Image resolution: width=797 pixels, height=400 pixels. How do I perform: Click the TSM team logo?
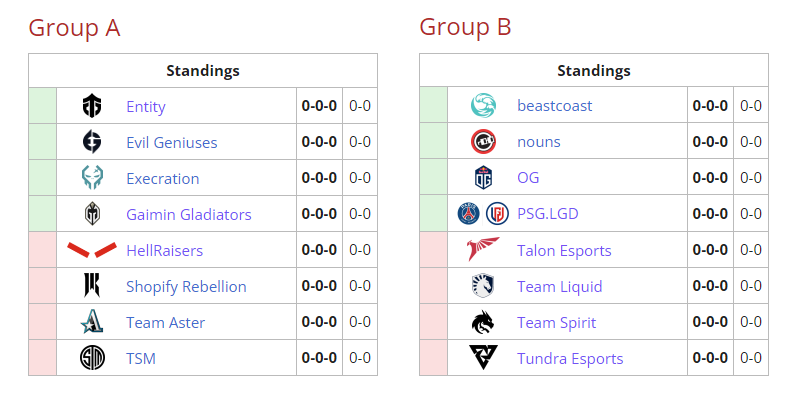coord(92,358)
